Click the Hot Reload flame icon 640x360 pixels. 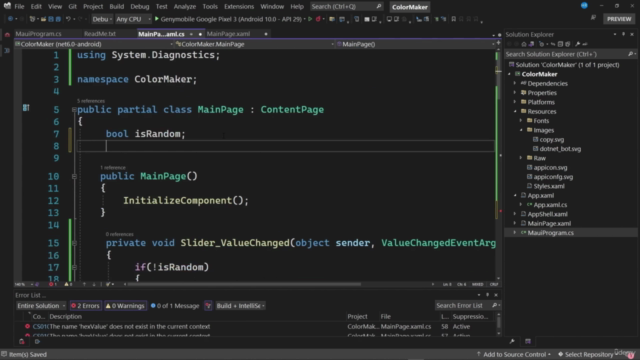point(318,19)
